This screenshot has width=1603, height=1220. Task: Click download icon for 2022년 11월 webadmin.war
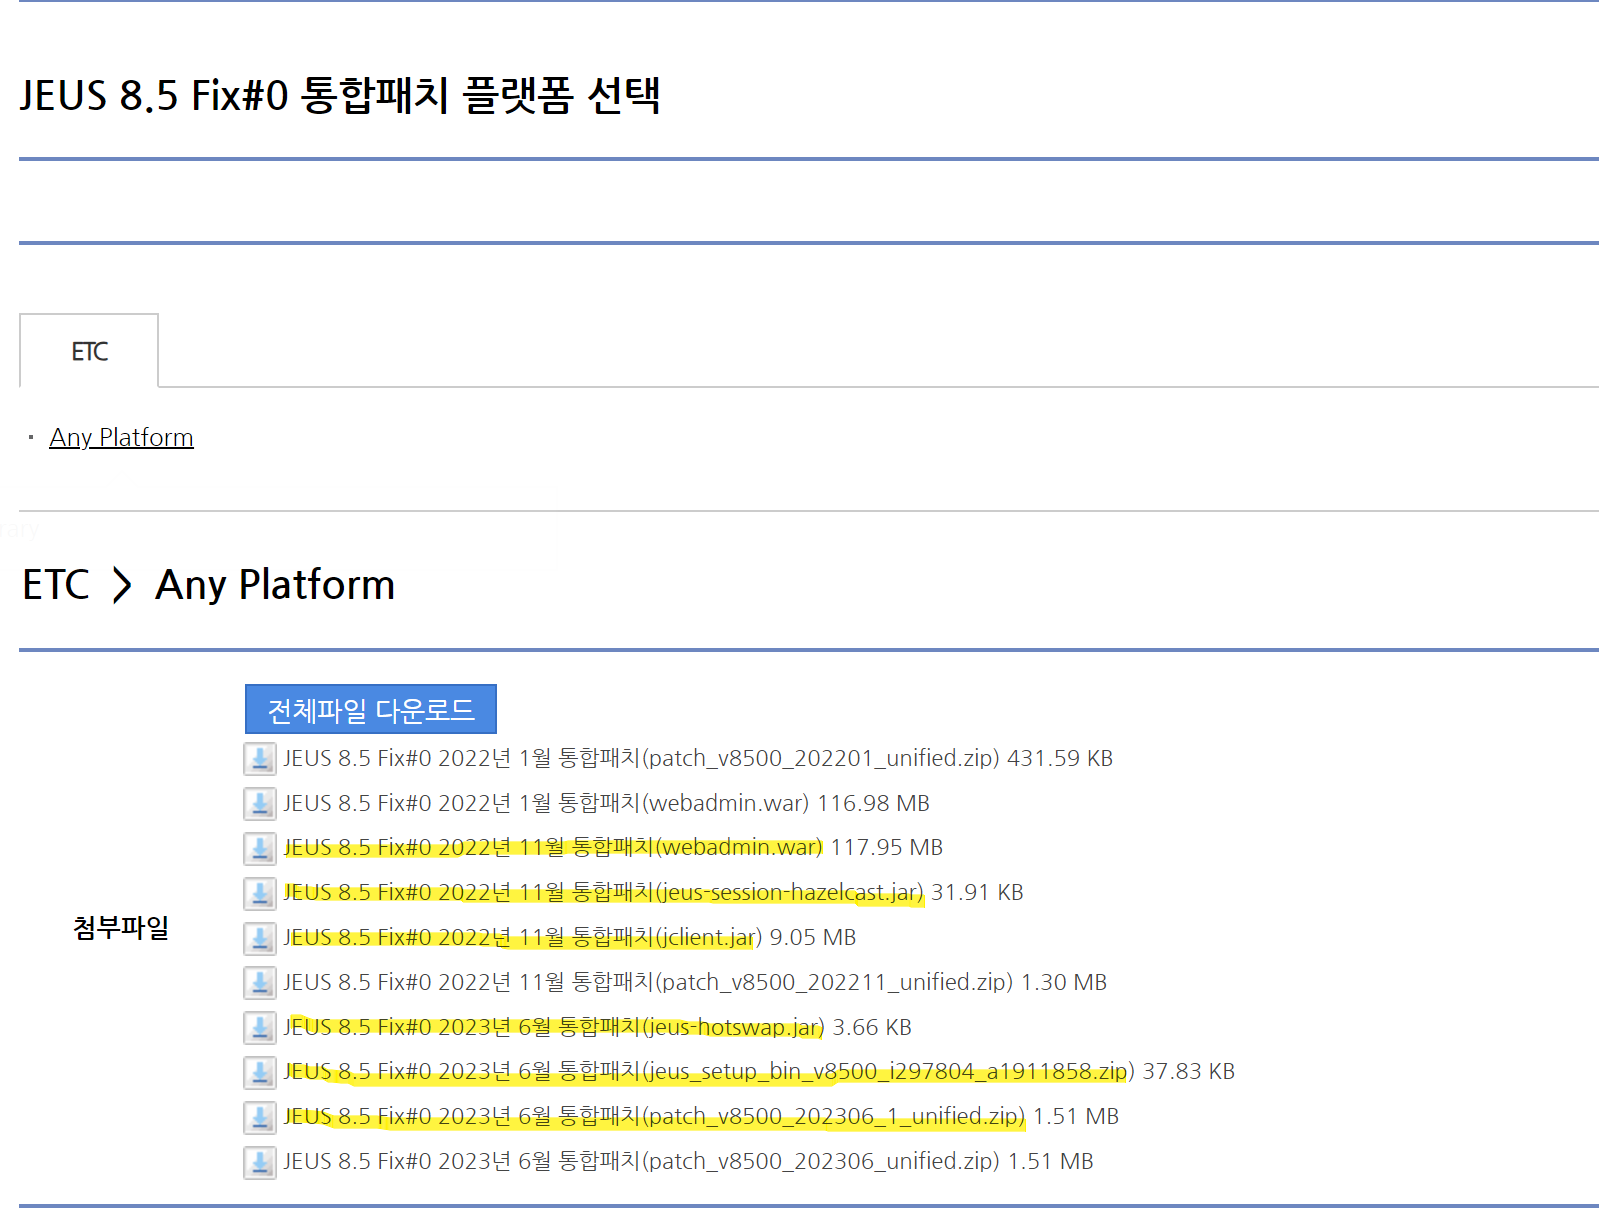260,849
